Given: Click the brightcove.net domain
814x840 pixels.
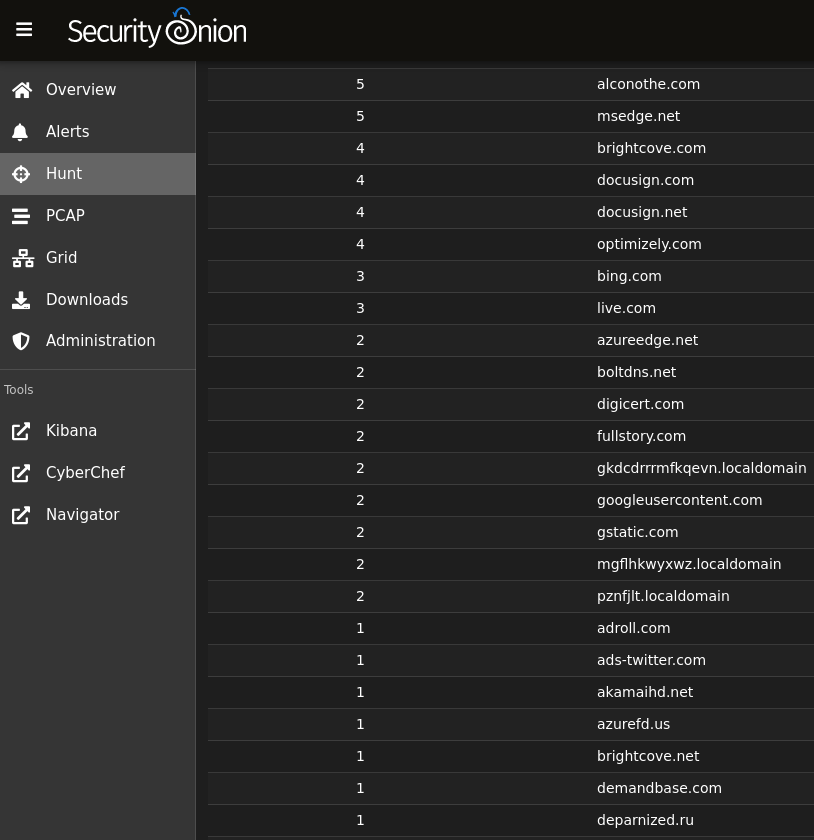Looking at the screenshot, I should coord(648,756).
